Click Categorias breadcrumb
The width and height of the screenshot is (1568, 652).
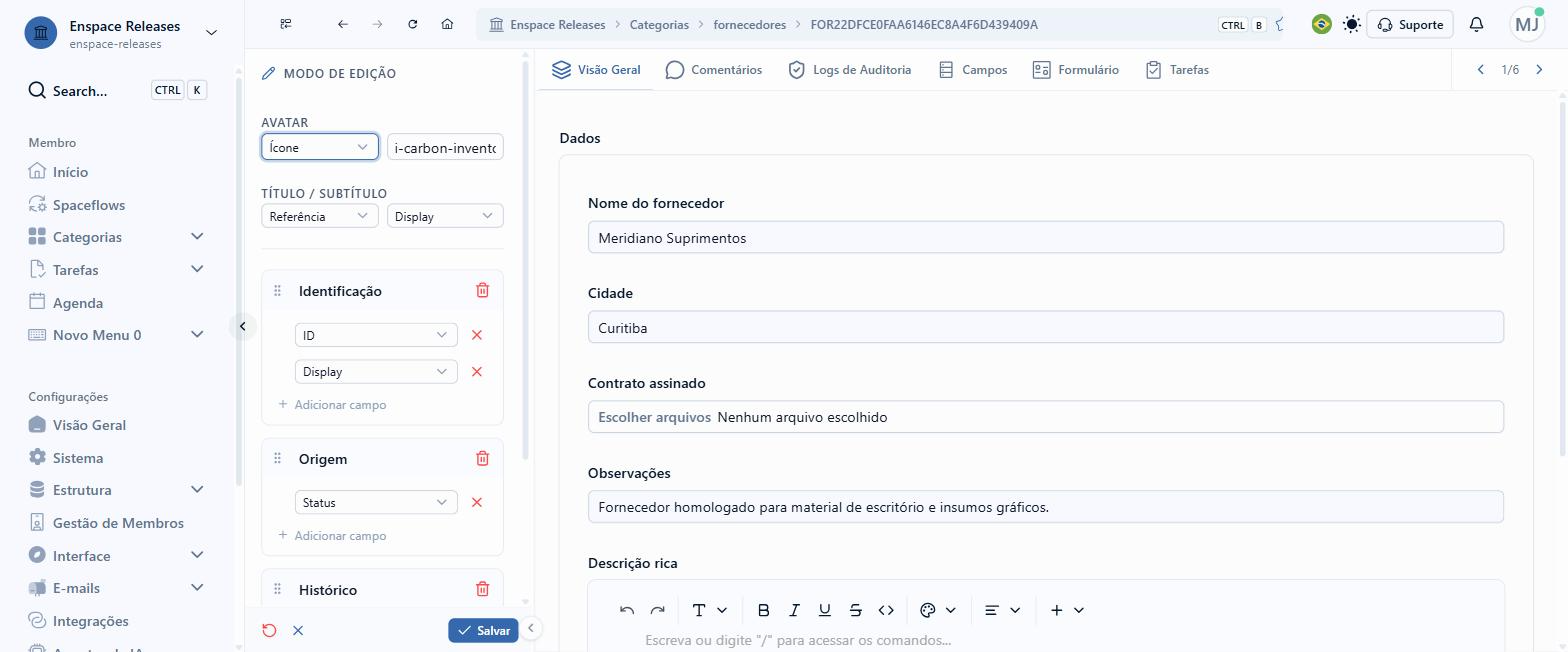click(x=659, y=24)
